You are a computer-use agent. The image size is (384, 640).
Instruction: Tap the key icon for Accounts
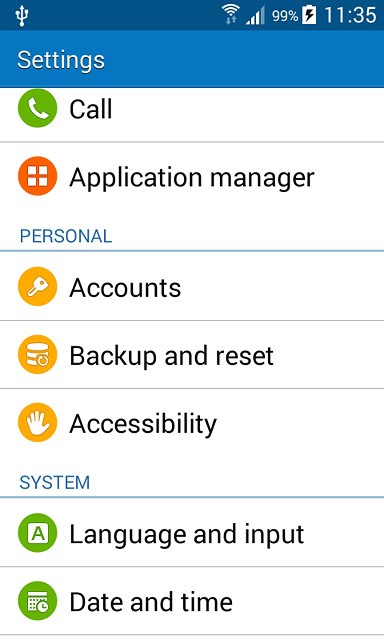click(38, 287)
